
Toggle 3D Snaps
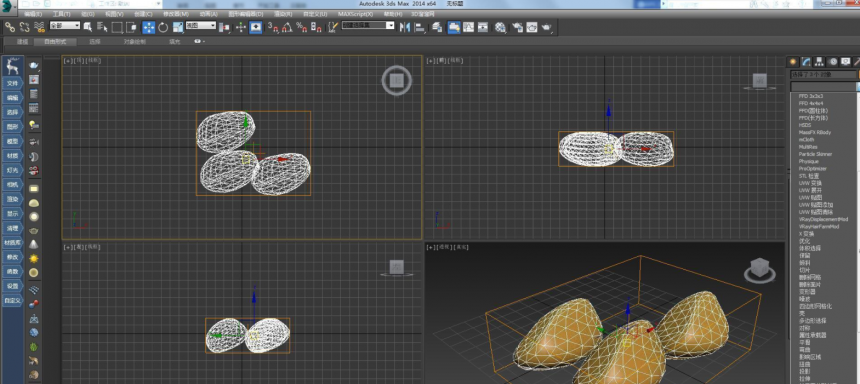point(273,27)
